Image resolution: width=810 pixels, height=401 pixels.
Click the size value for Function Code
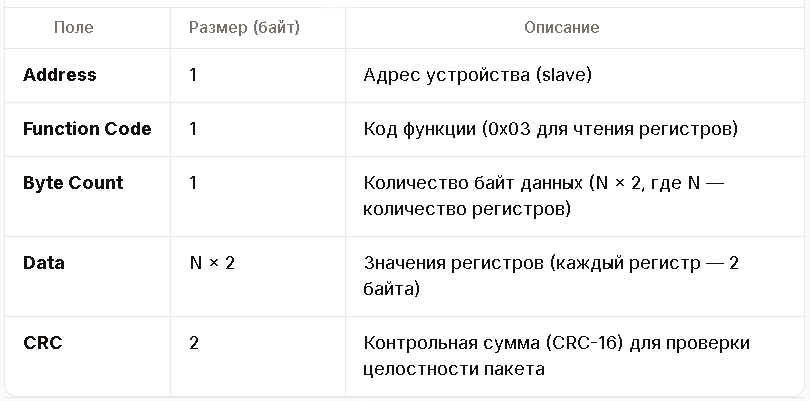pyautogui.click(x=193, y=129)
